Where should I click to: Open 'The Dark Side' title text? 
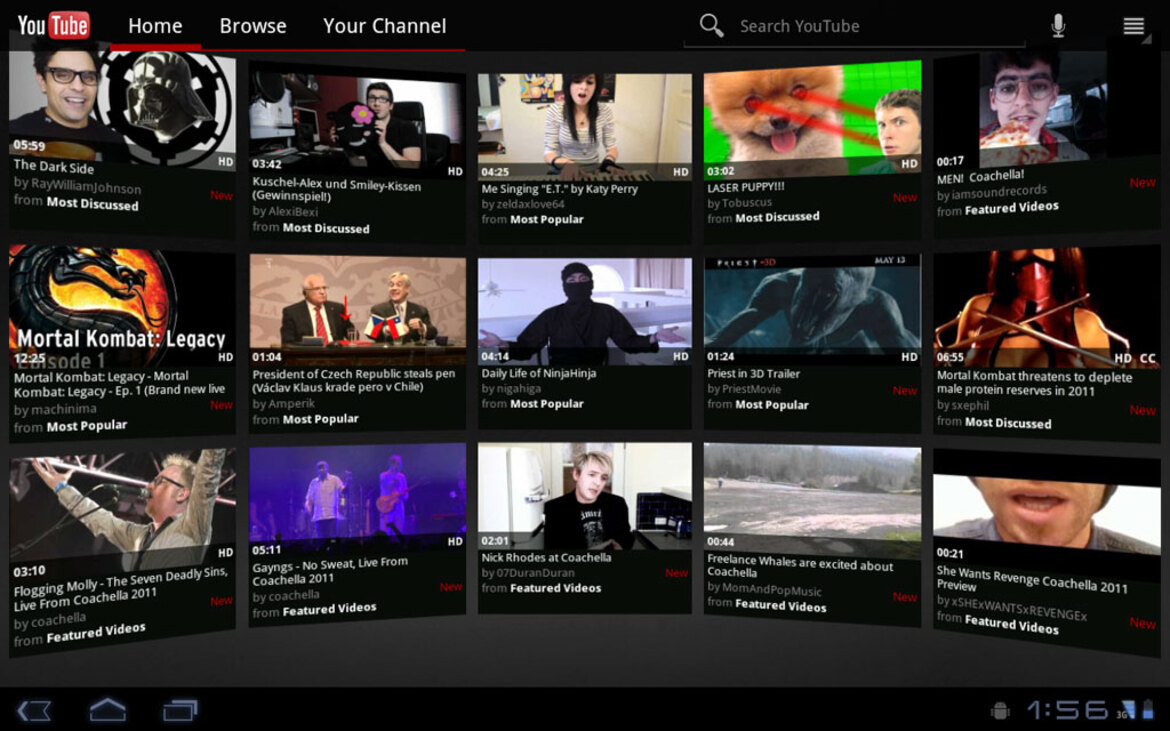[54, 167]
